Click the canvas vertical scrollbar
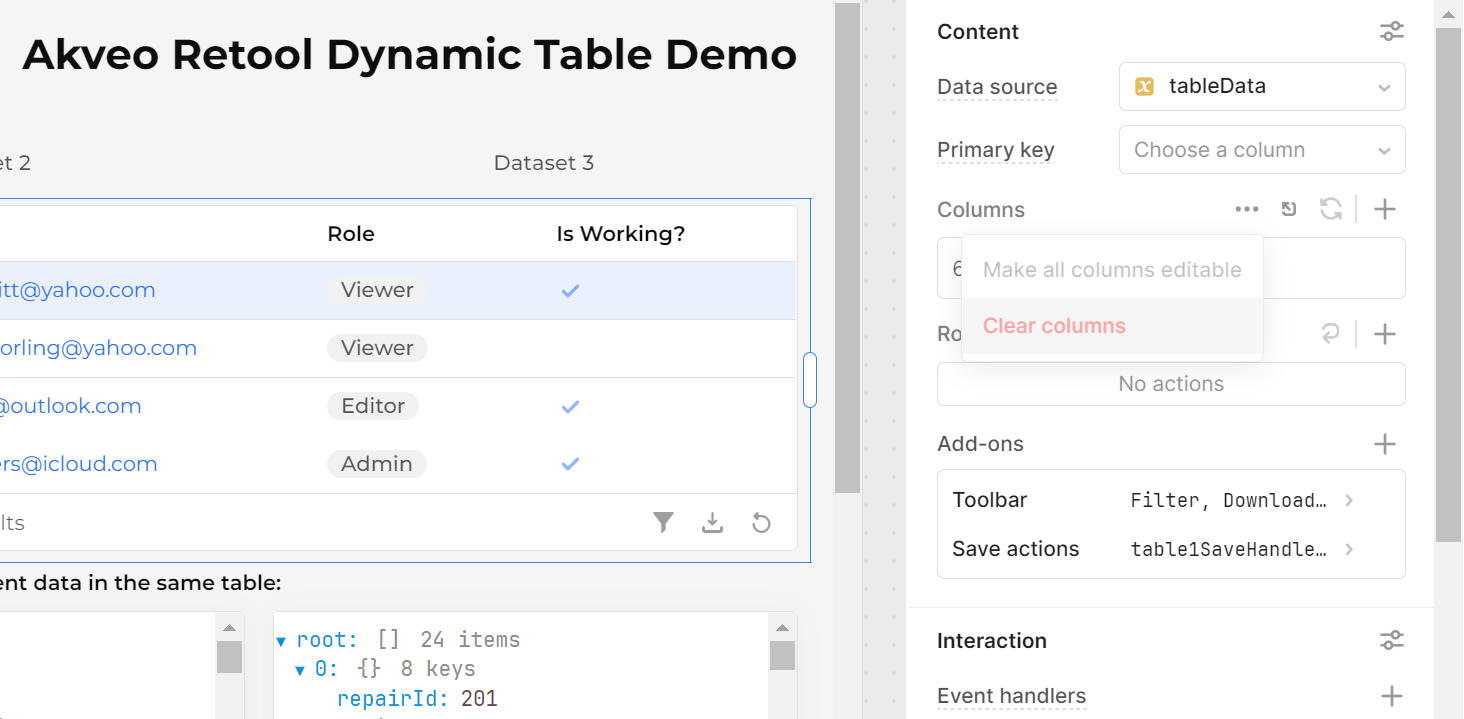 pos(847,247)
